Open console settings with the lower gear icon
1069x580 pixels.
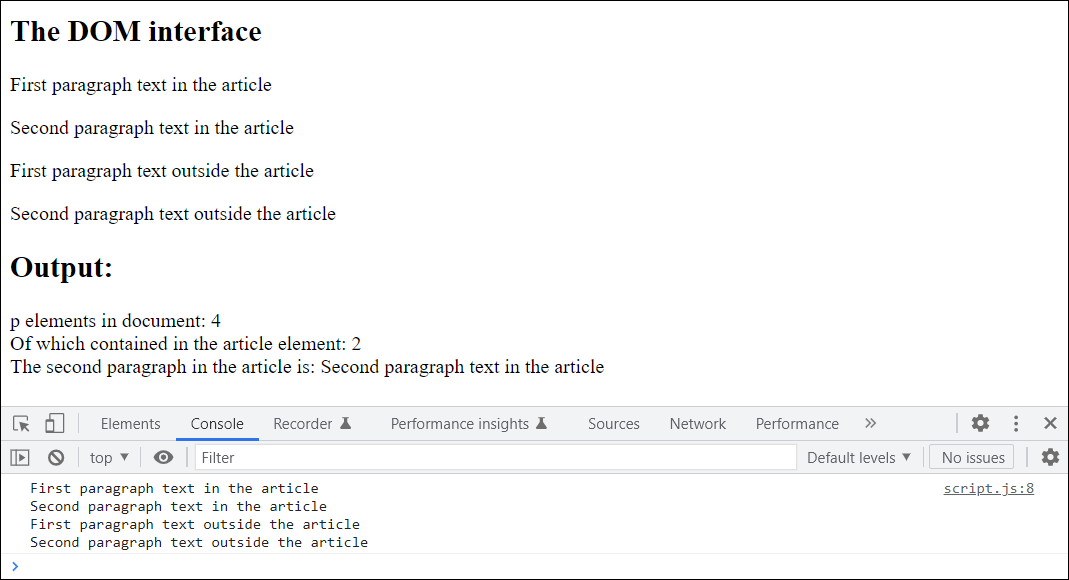point(1049,456)
